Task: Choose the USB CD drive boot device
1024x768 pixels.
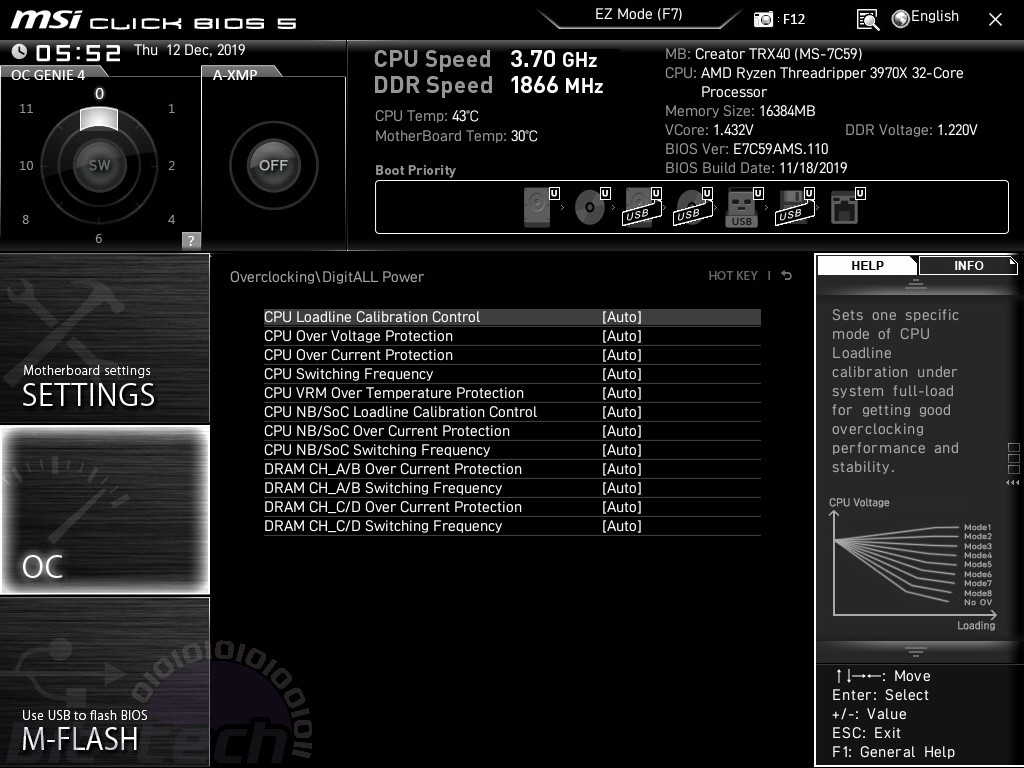Action: pyautogui.click(x=693, y=206)
